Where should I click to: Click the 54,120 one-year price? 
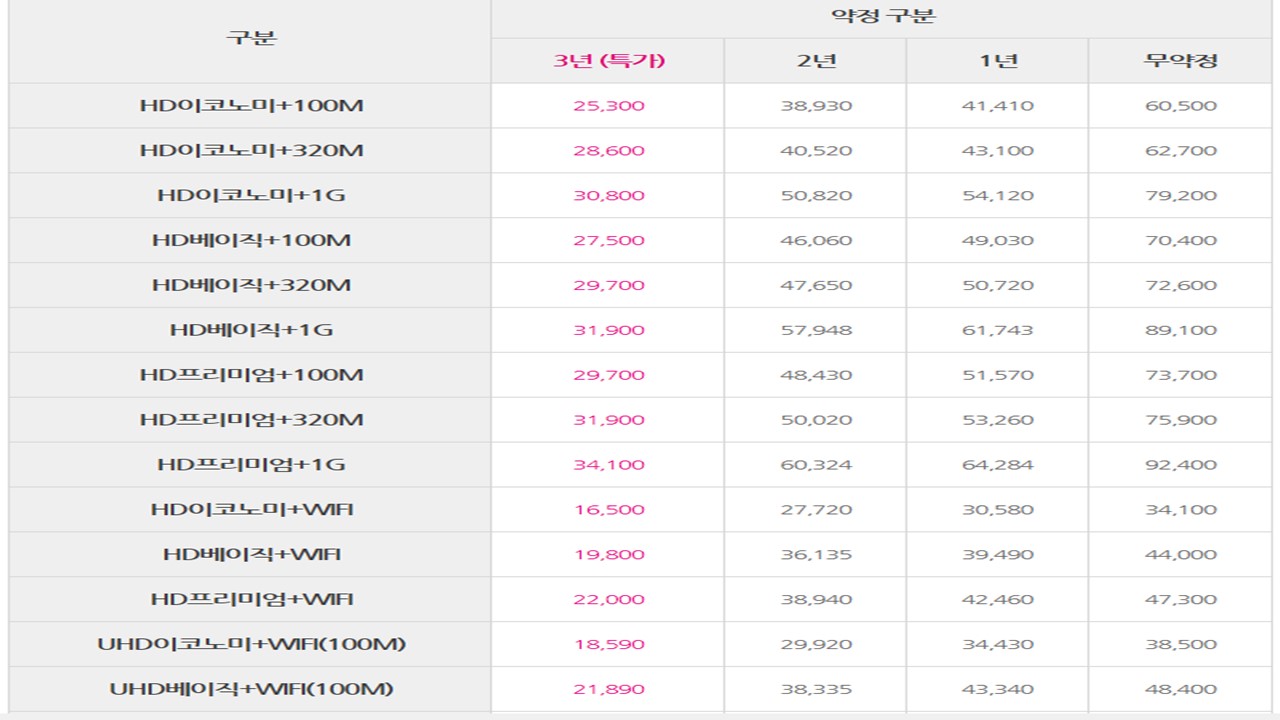[998, 195]
